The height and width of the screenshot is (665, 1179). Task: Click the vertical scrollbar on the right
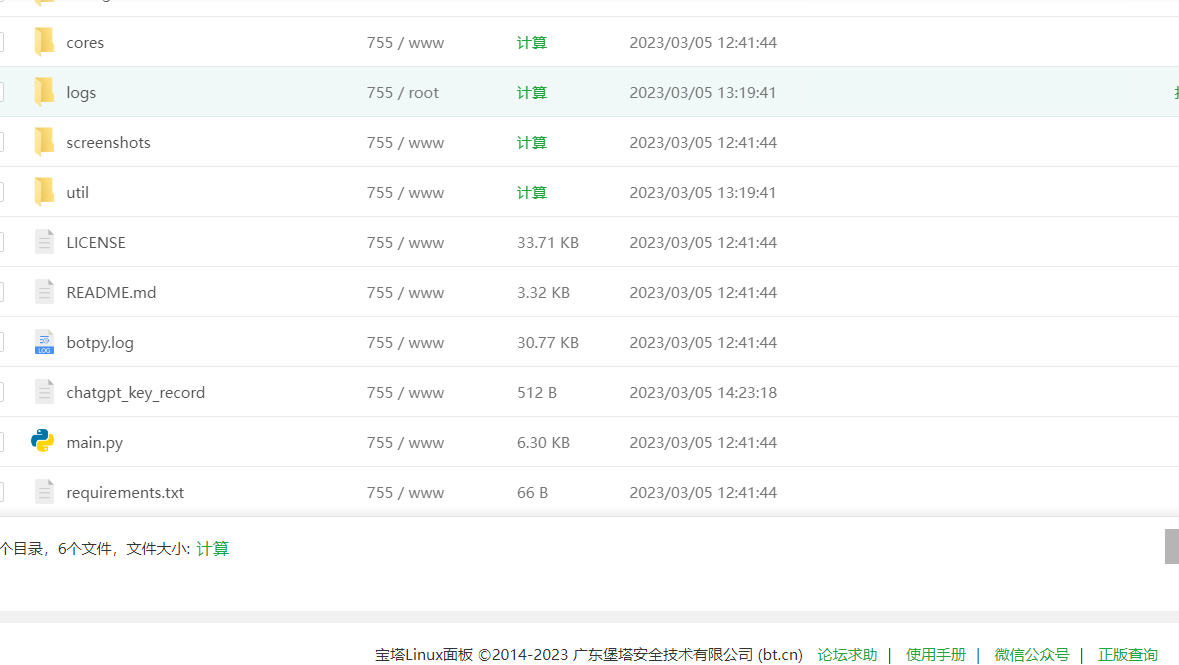[x=1171, y=546]
